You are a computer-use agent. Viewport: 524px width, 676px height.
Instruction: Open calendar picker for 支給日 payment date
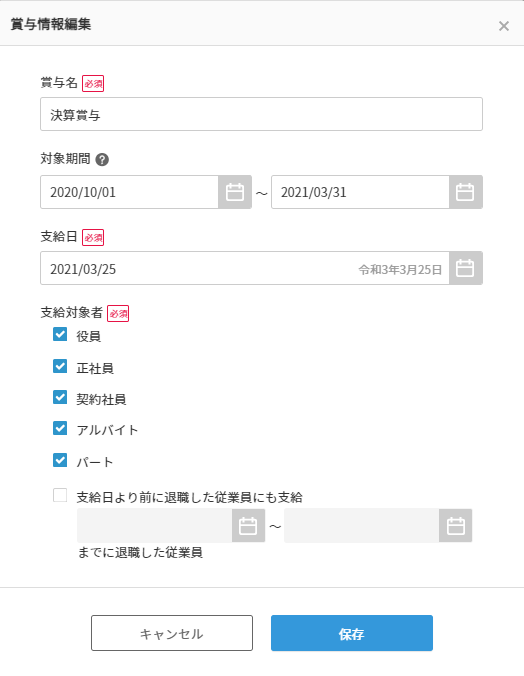tap(465, 268)
